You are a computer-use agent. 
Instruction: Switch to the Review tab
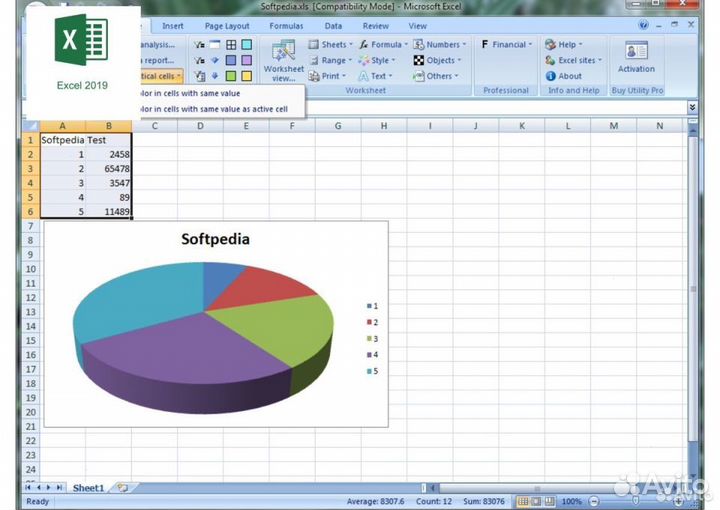pos(376,26)
